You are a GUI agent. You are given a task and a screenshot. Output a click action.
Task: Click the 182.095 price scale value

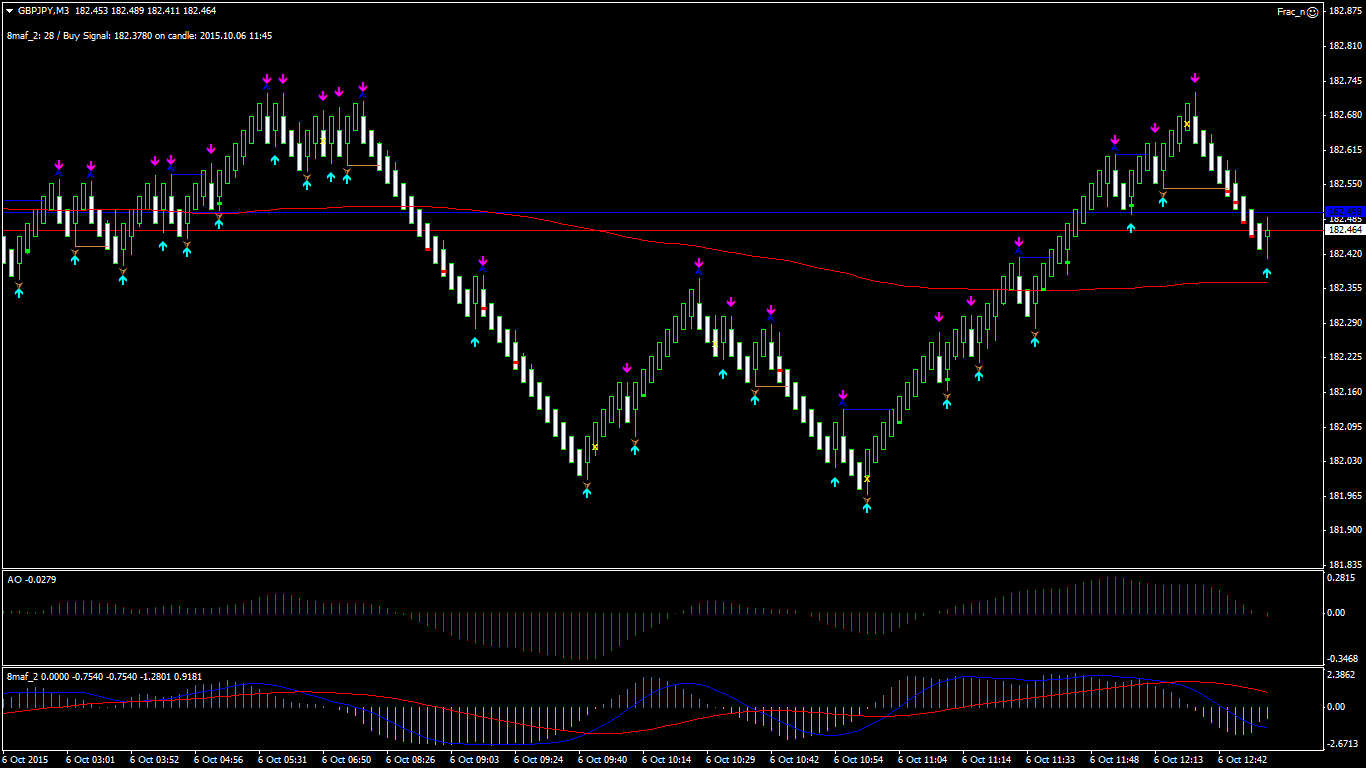tap(1345, 427)
